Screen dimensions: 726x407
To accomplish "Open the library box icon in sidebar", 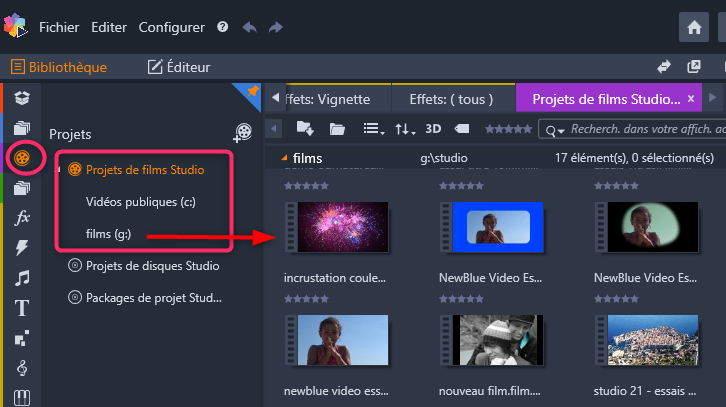I will 22,98.
